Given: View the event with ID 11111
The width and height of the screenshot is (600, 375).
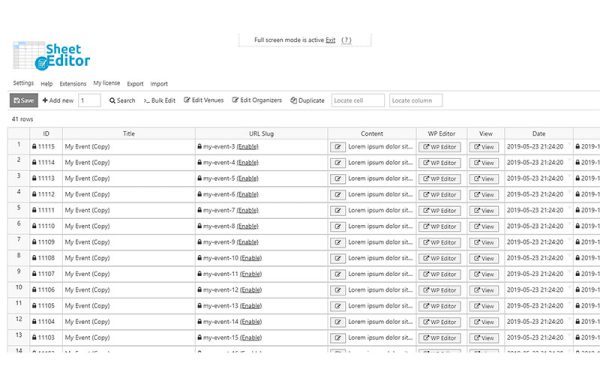Looking at the screenshot, I should 484,211.
